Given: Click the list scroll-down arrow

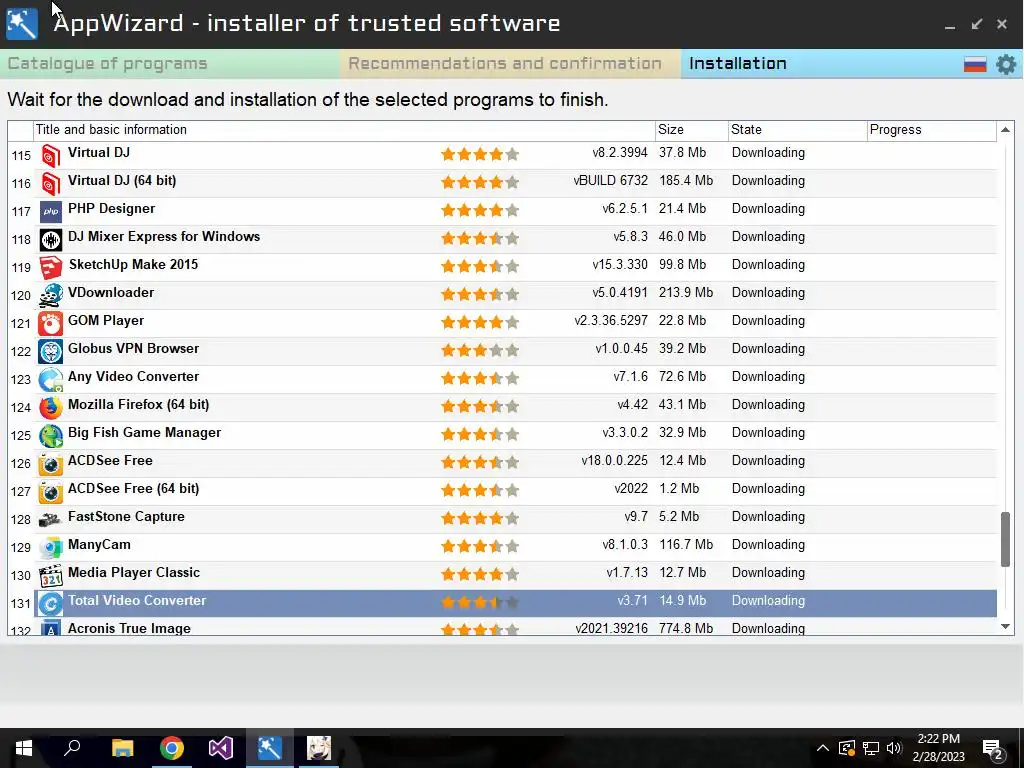Looking at the screenshot, I should click(x=1006, y=626).
